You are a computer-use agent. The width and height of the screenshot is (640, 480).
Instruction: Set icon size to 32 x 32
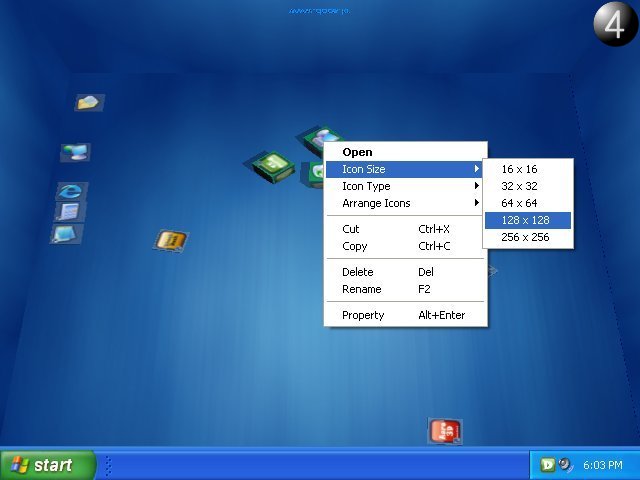528,186
